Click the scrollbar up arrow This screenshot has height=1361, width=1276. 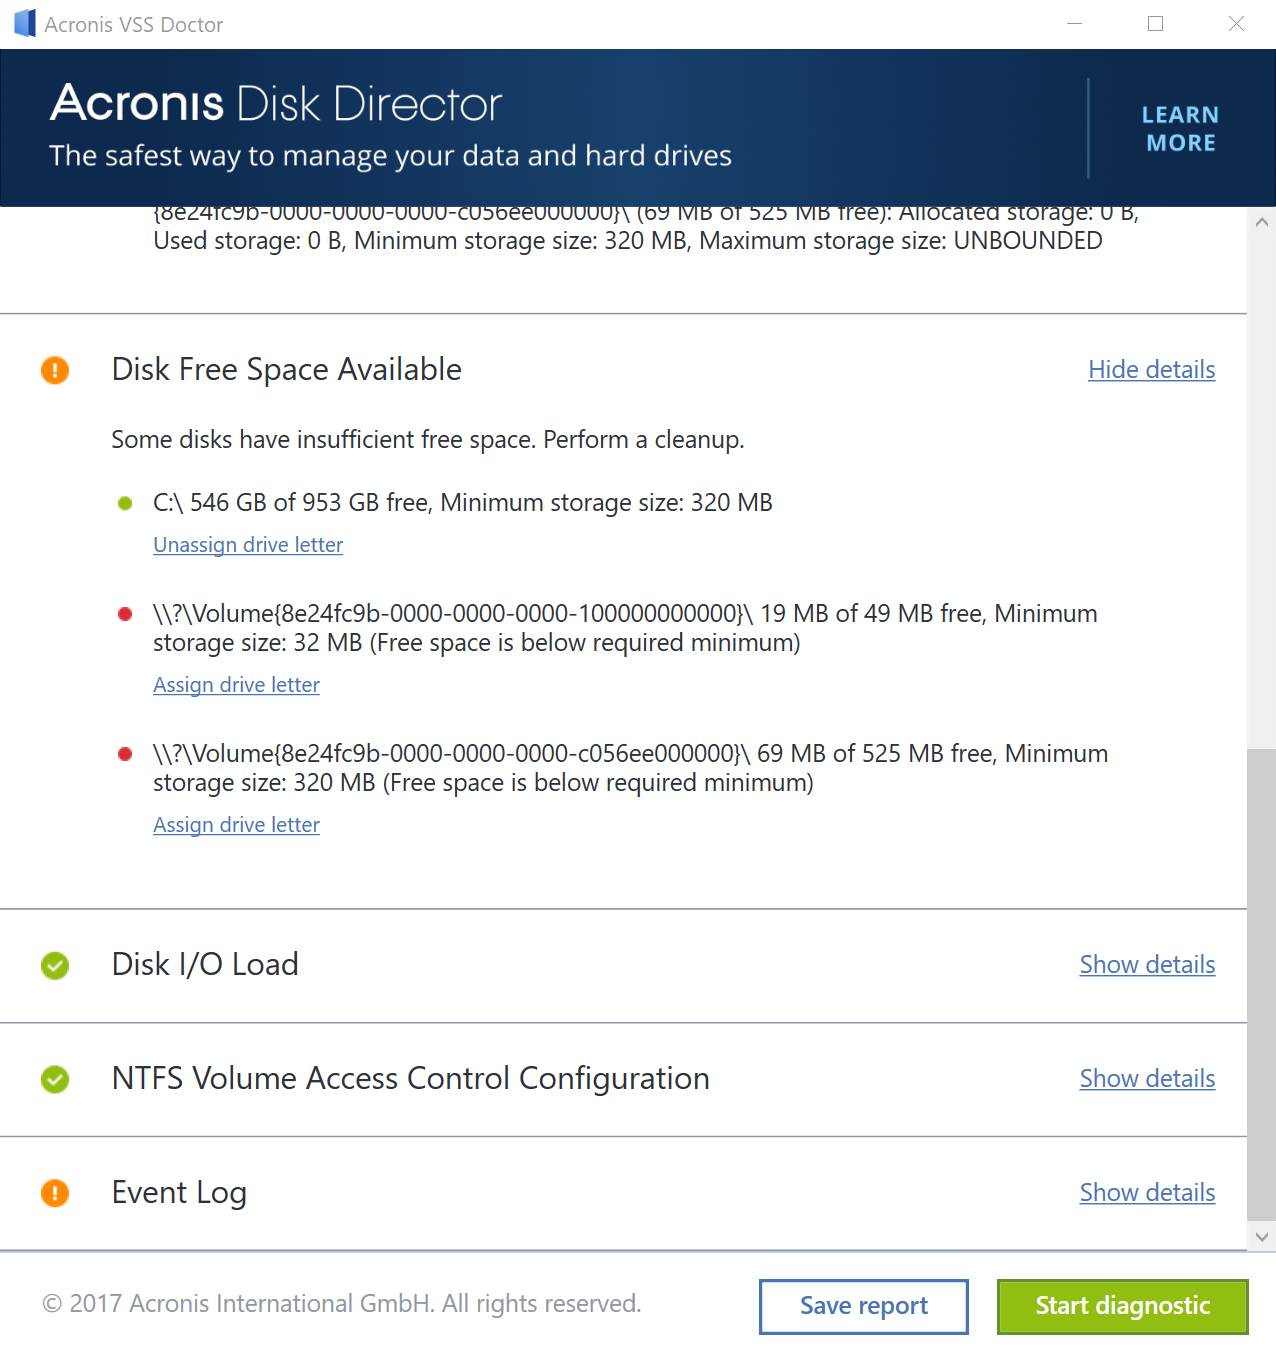pos(1262,222)
